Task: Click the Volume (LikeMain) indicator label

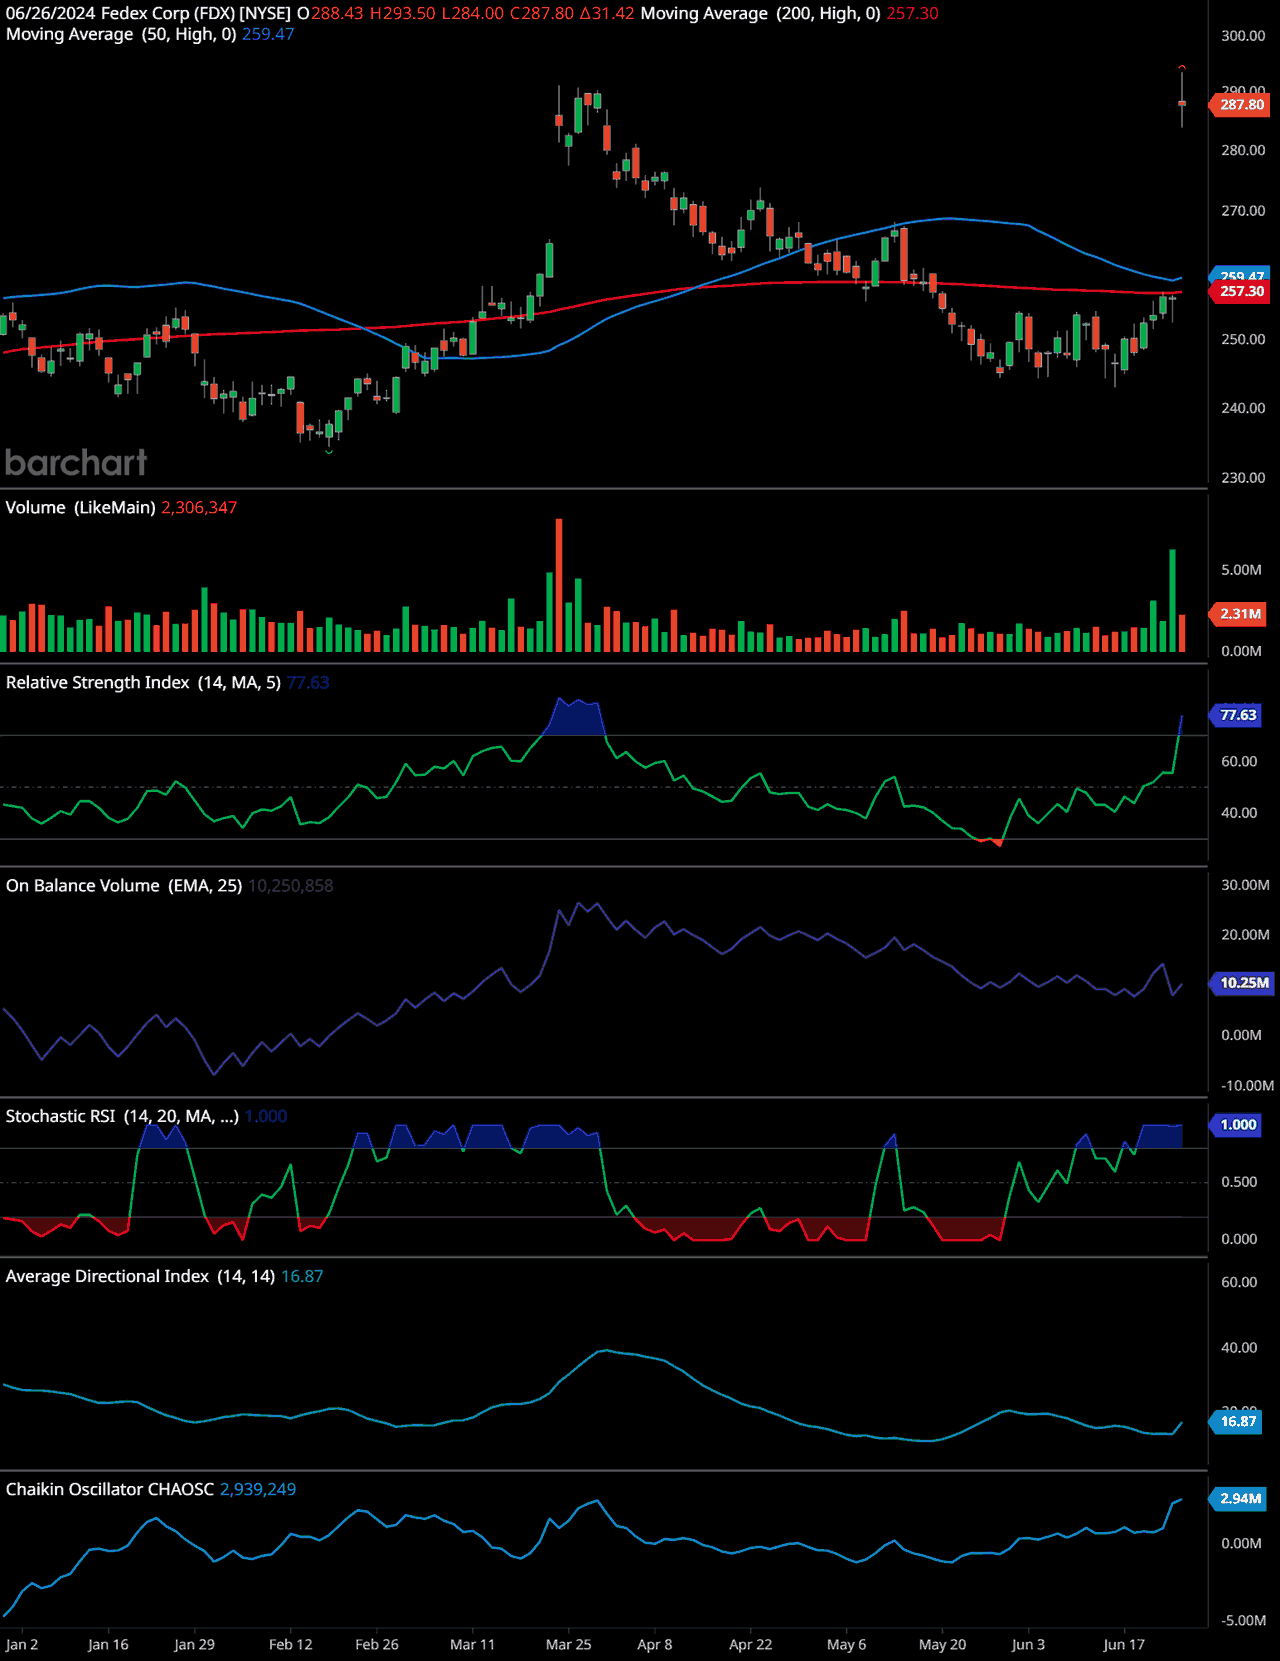Action: click(80, 507)
